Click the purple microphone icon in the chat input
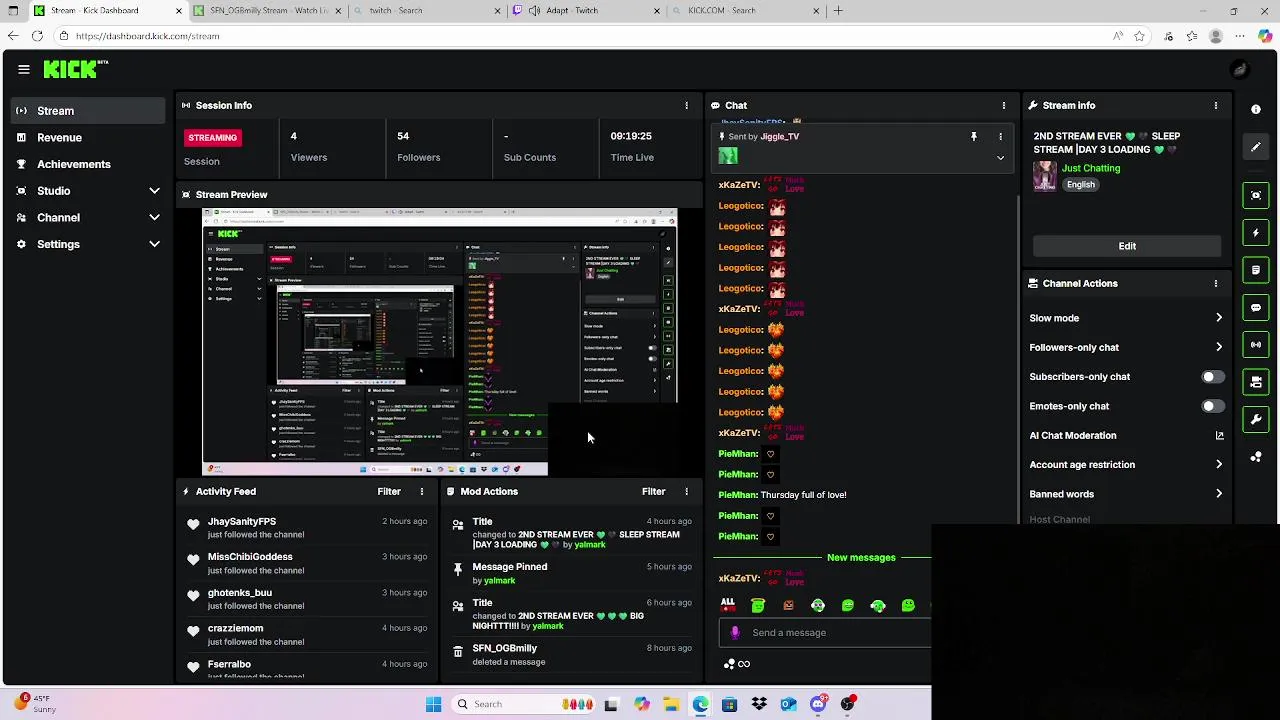The height and width of the screenshot is (720, 1280). click(735, 632)
